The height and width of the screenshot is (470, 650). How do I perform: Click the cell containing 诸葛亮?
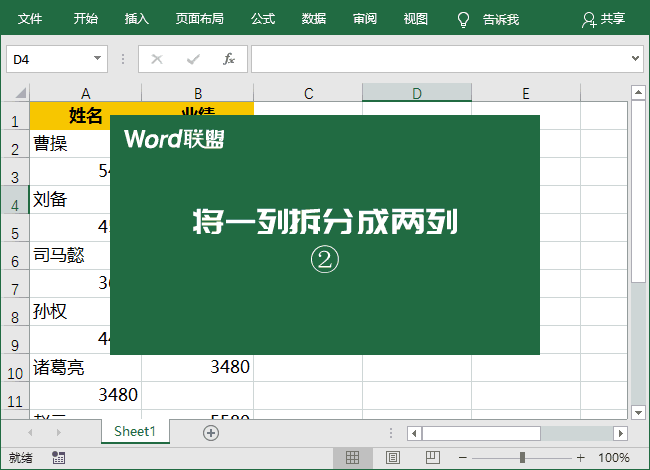[x=85, y=368]
